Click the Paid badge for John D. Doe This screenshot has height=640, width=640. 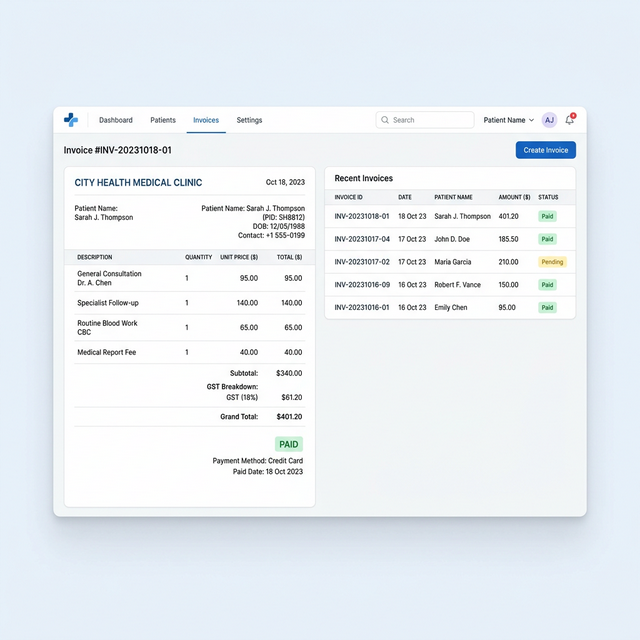(547, 239)
